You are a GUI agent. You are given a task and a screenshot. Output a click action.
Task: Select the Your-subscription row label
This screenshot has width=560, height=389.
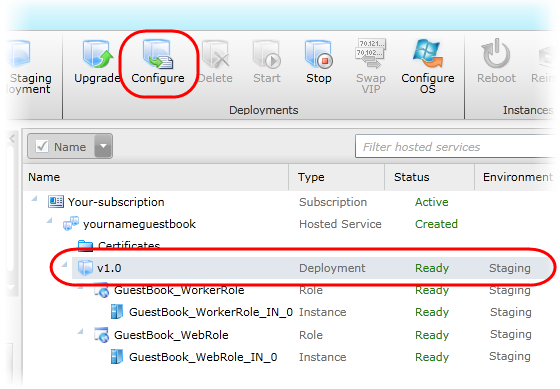point(116,202)
